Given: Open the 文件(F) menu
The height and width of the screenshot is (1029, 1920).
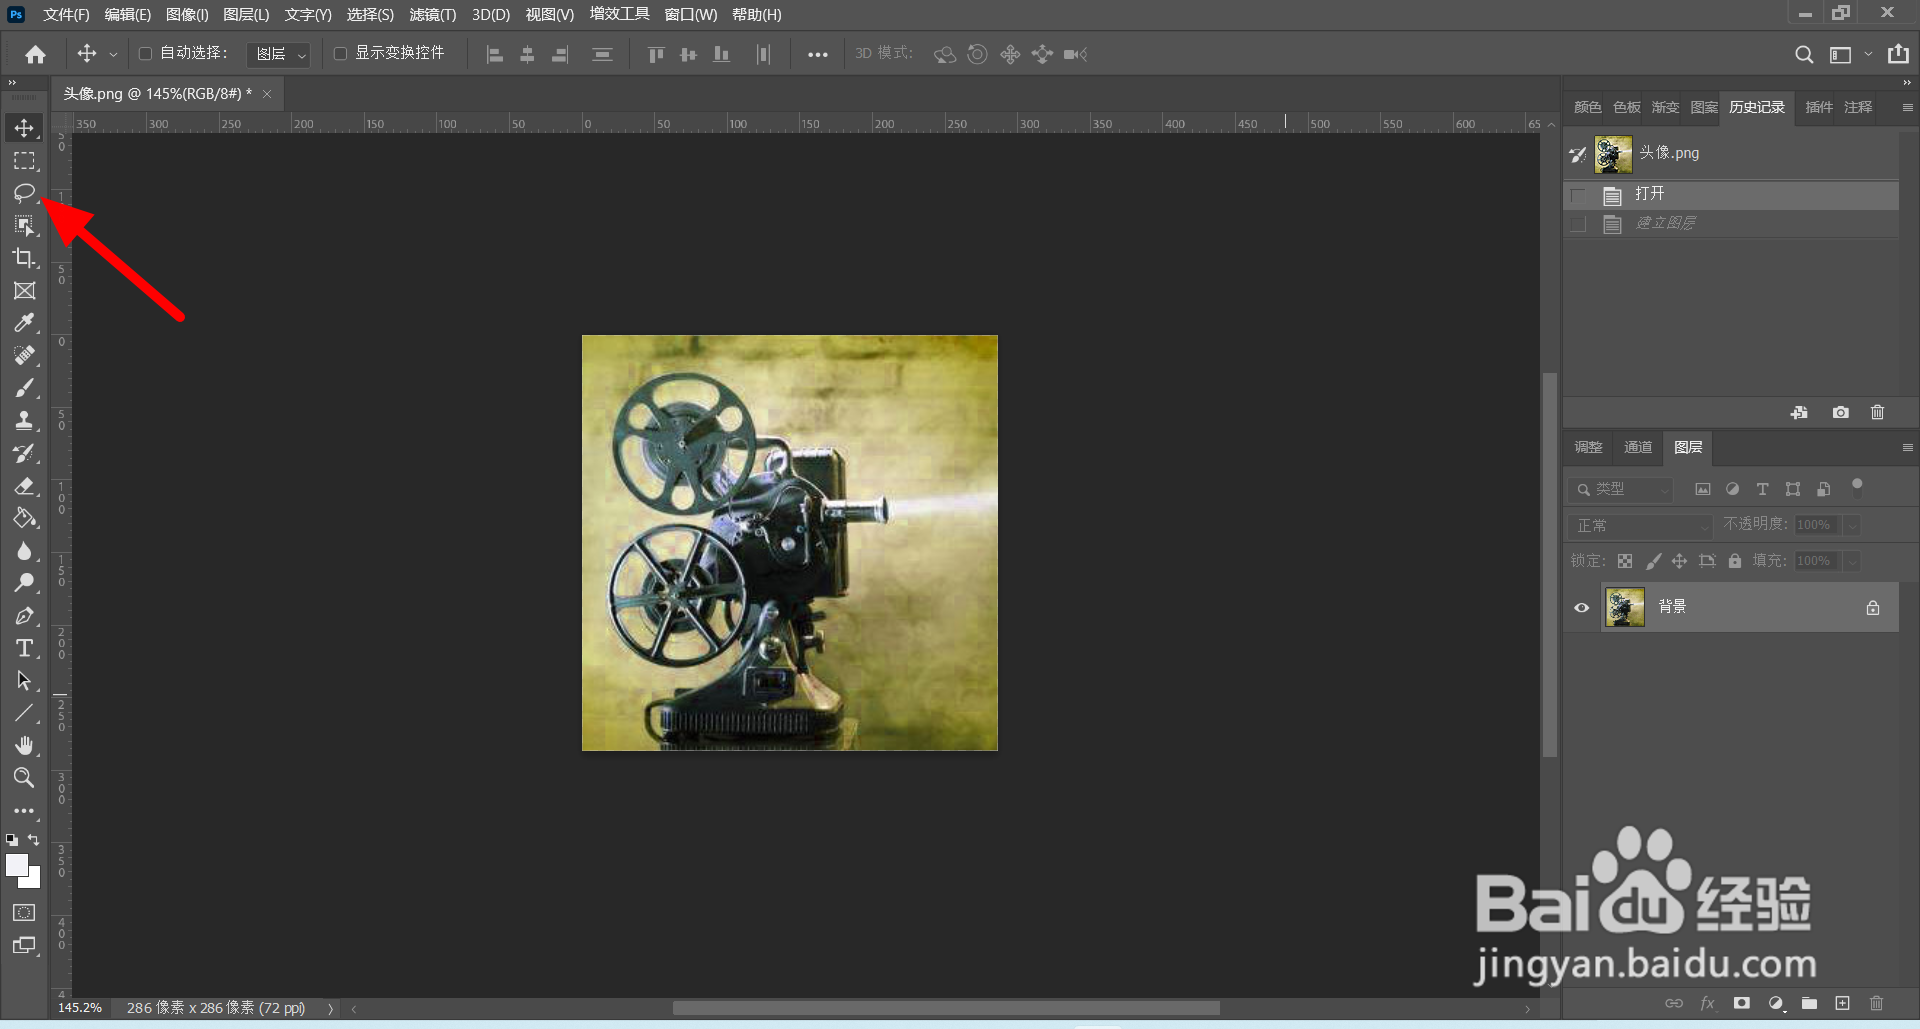Looking at the screenshot, I should 66,14.
